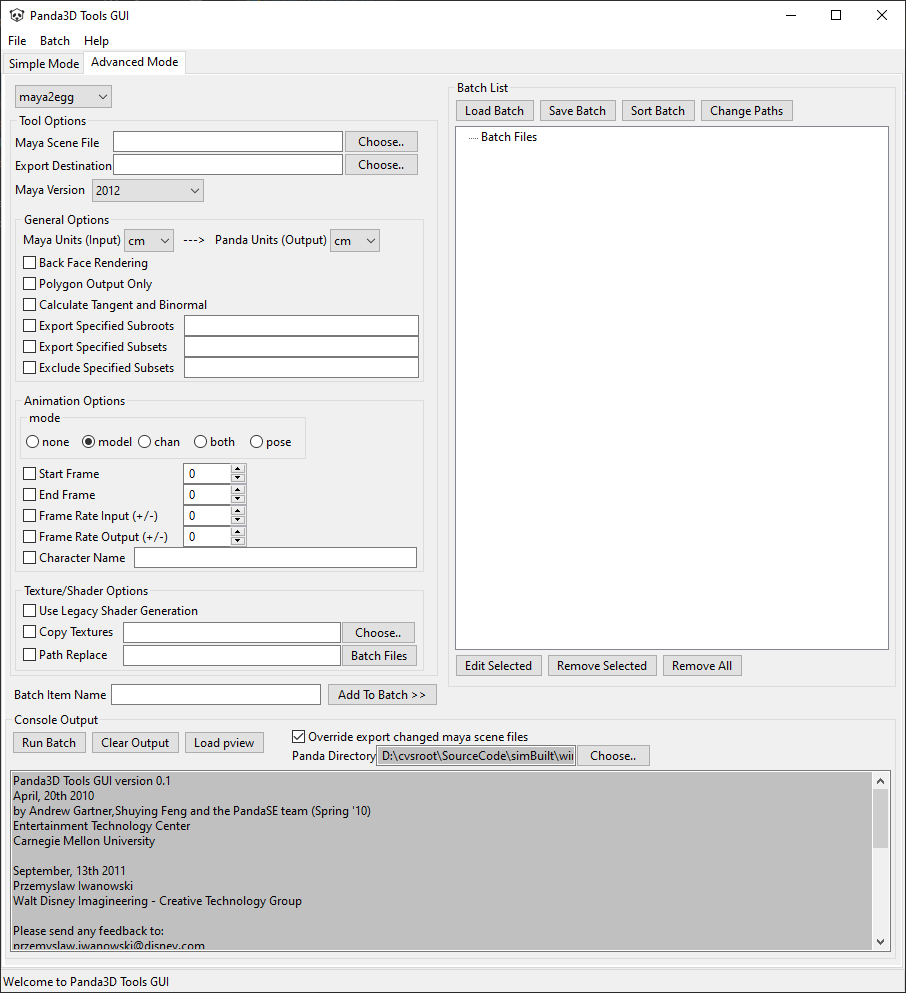
Task: Click Clear Output
Action: (x=135, y=743)
